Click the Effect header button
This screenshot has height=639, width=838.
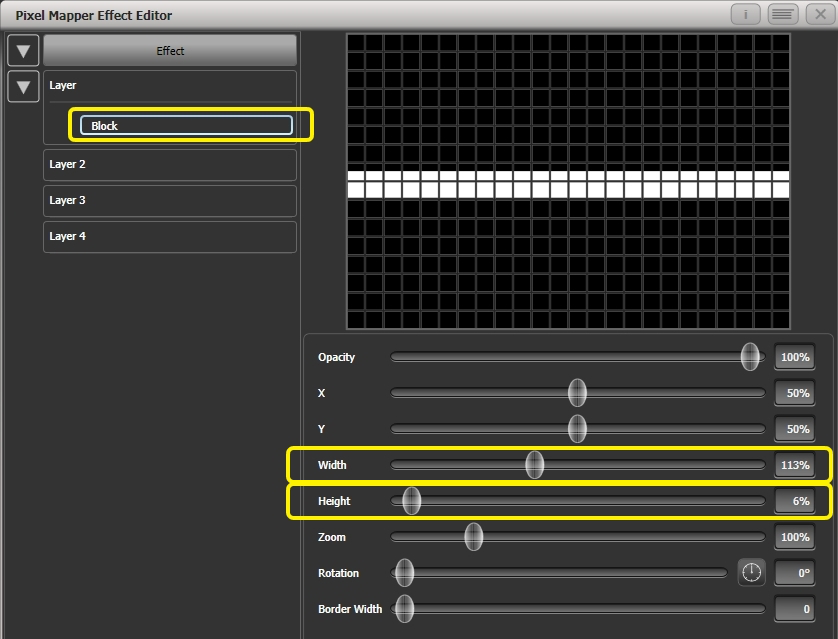(169, 50)
